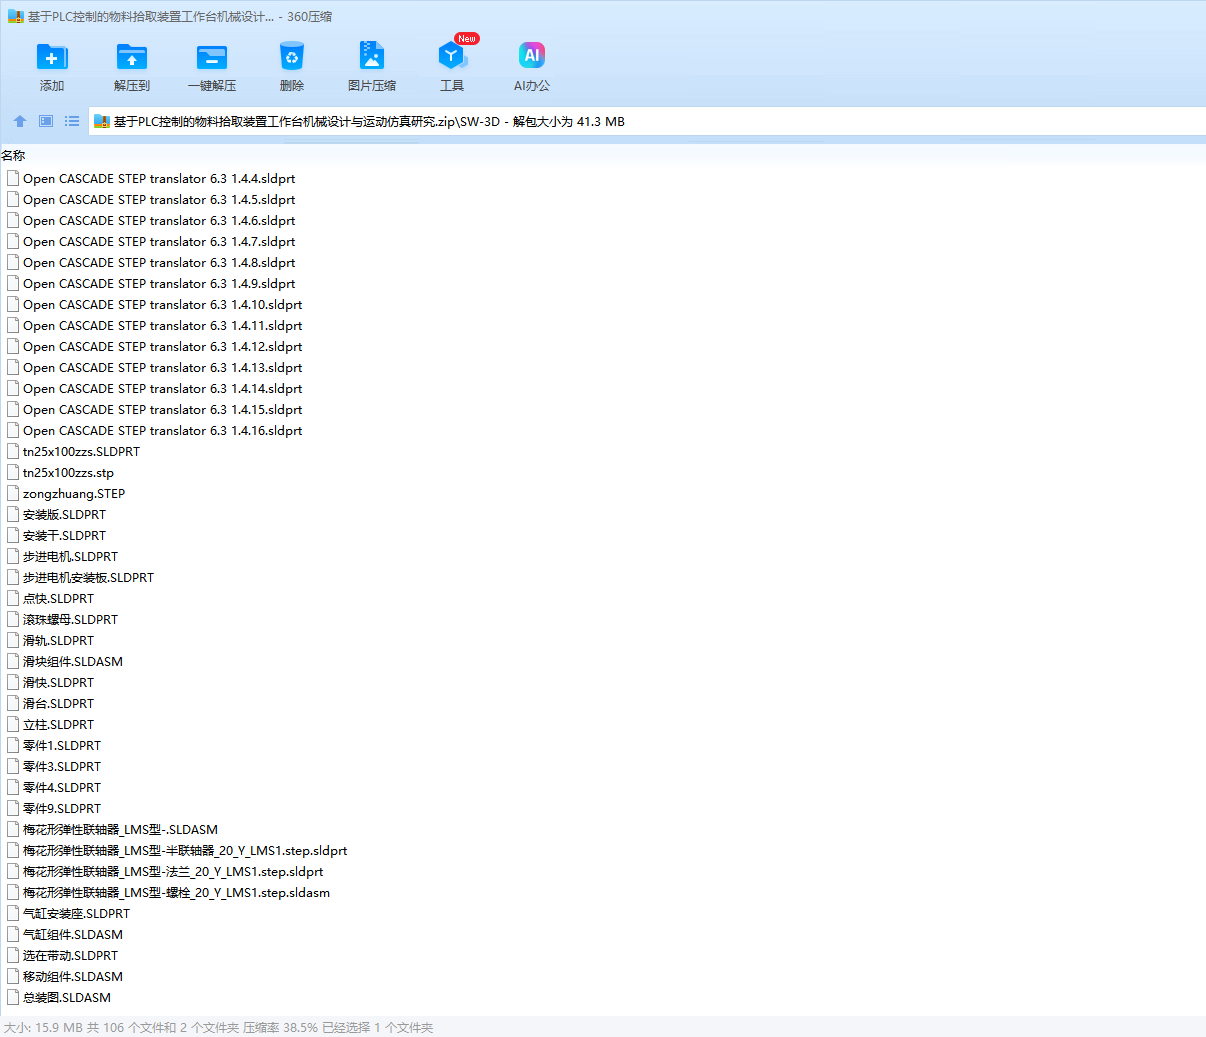The width and height of the screenshot is (1206, 1037).
Task: Select file icon of 滑块组件.SLDASM
Action: [13, 661]
